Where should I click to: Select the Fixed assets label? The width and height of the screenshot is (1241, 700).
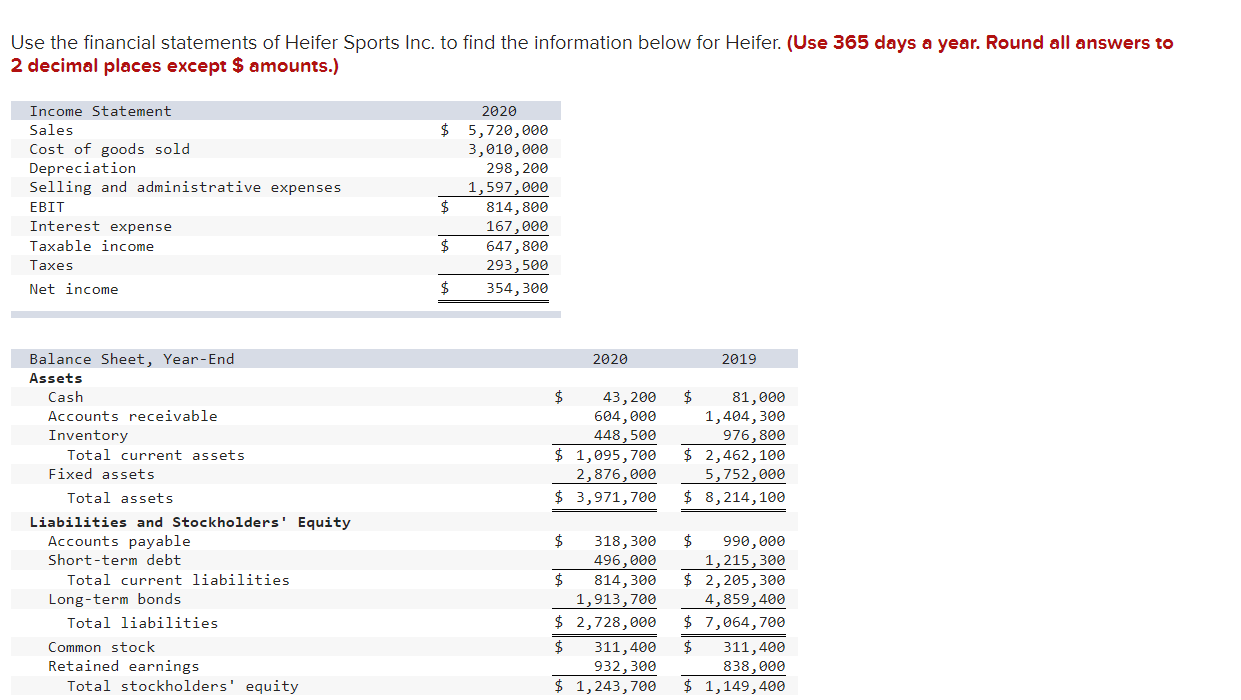[x=101, y=474]
